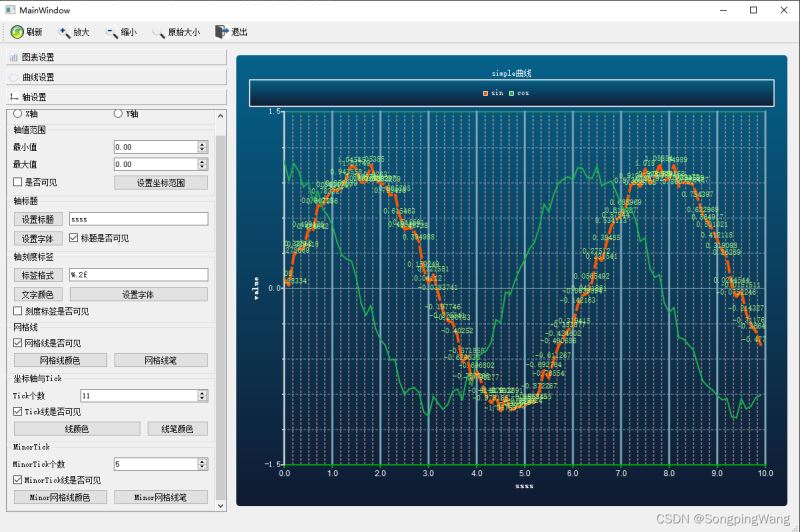This screenshot has width=800, height=532.
Task: Collapse the 轴设置 panel section
Action: click(x=116, y=97)
